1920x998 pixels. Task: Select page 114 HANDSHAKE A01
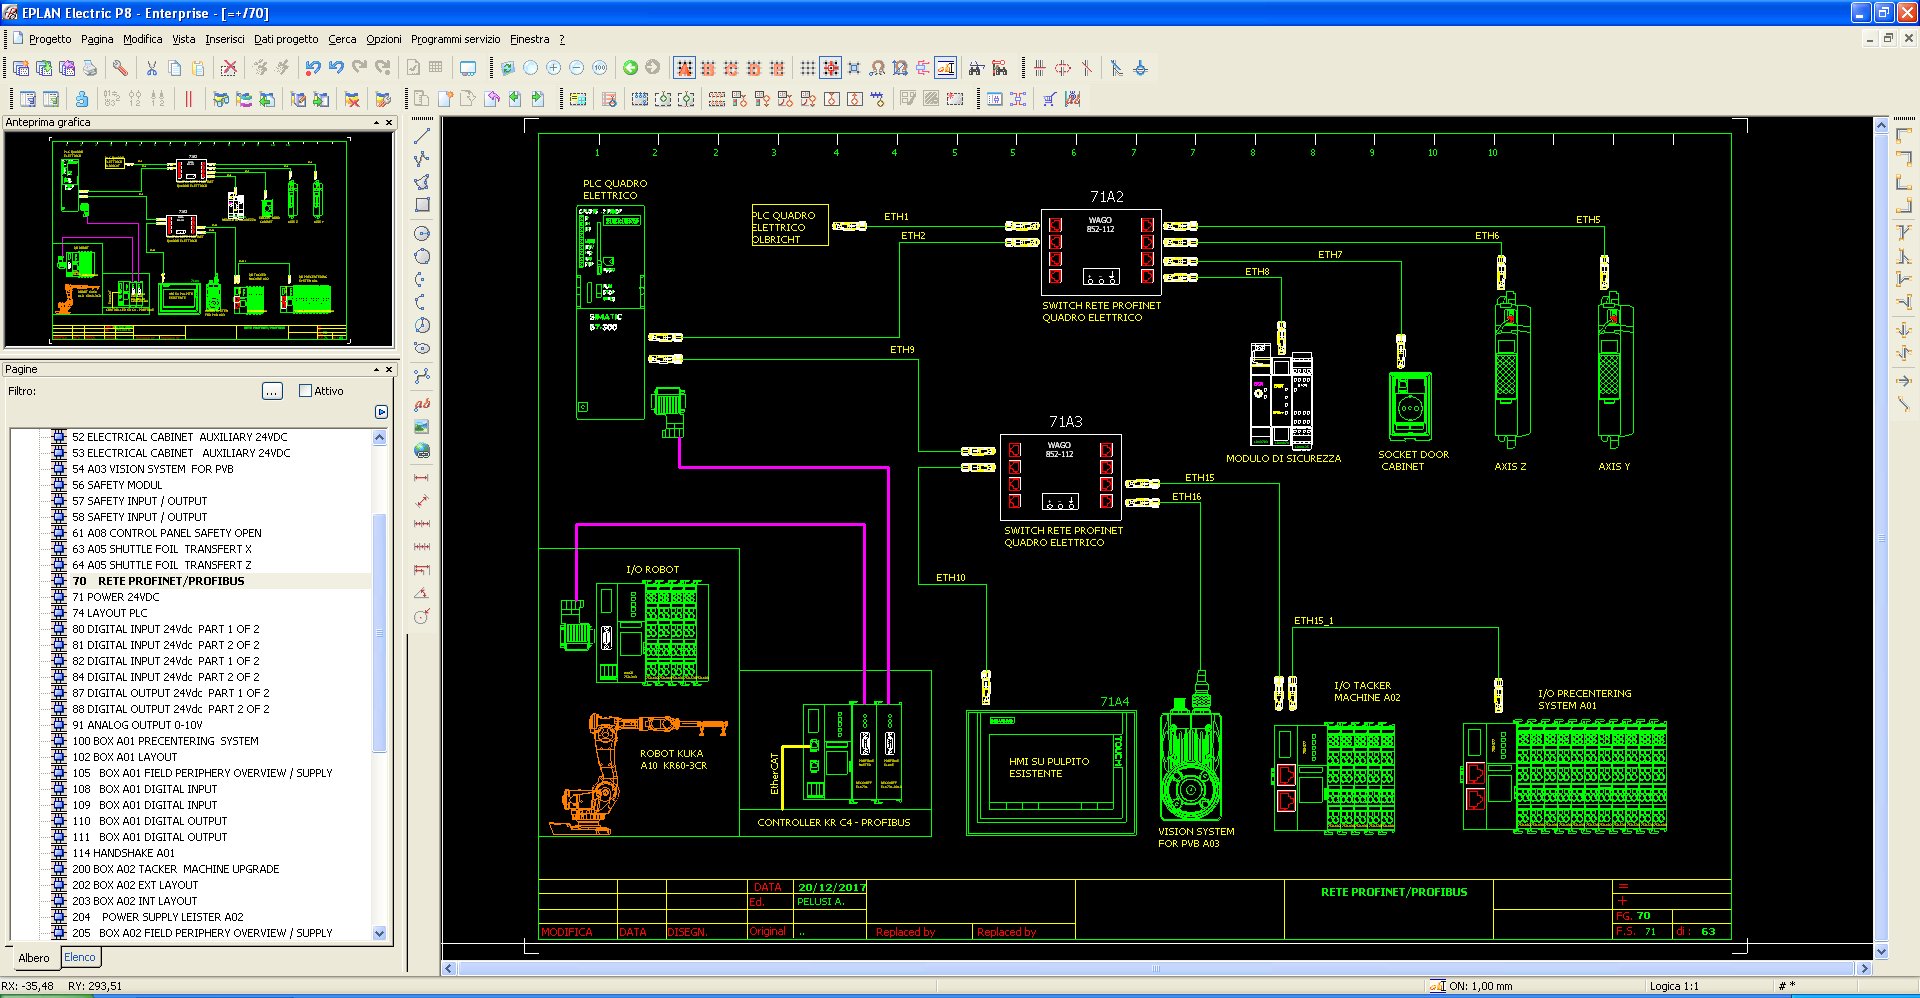(123, 853)
